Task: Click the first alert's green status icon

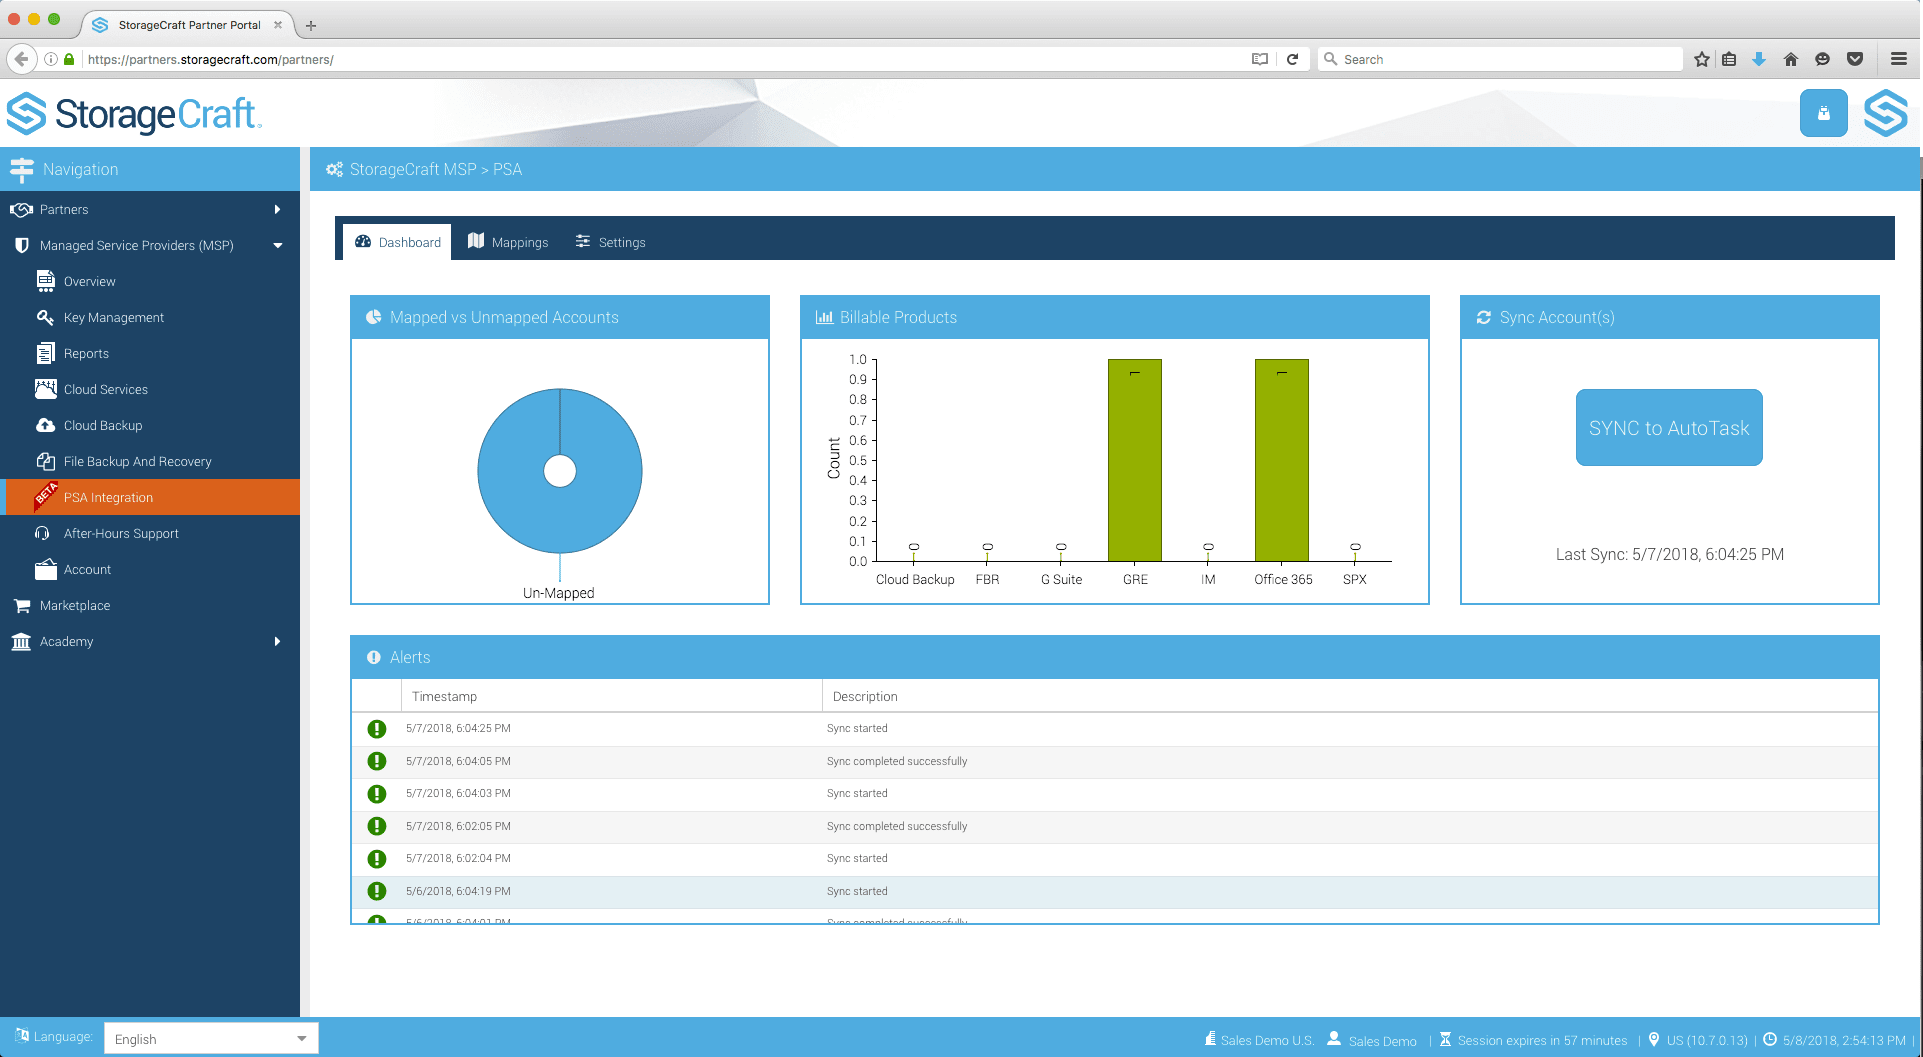Action: point(377,729)
